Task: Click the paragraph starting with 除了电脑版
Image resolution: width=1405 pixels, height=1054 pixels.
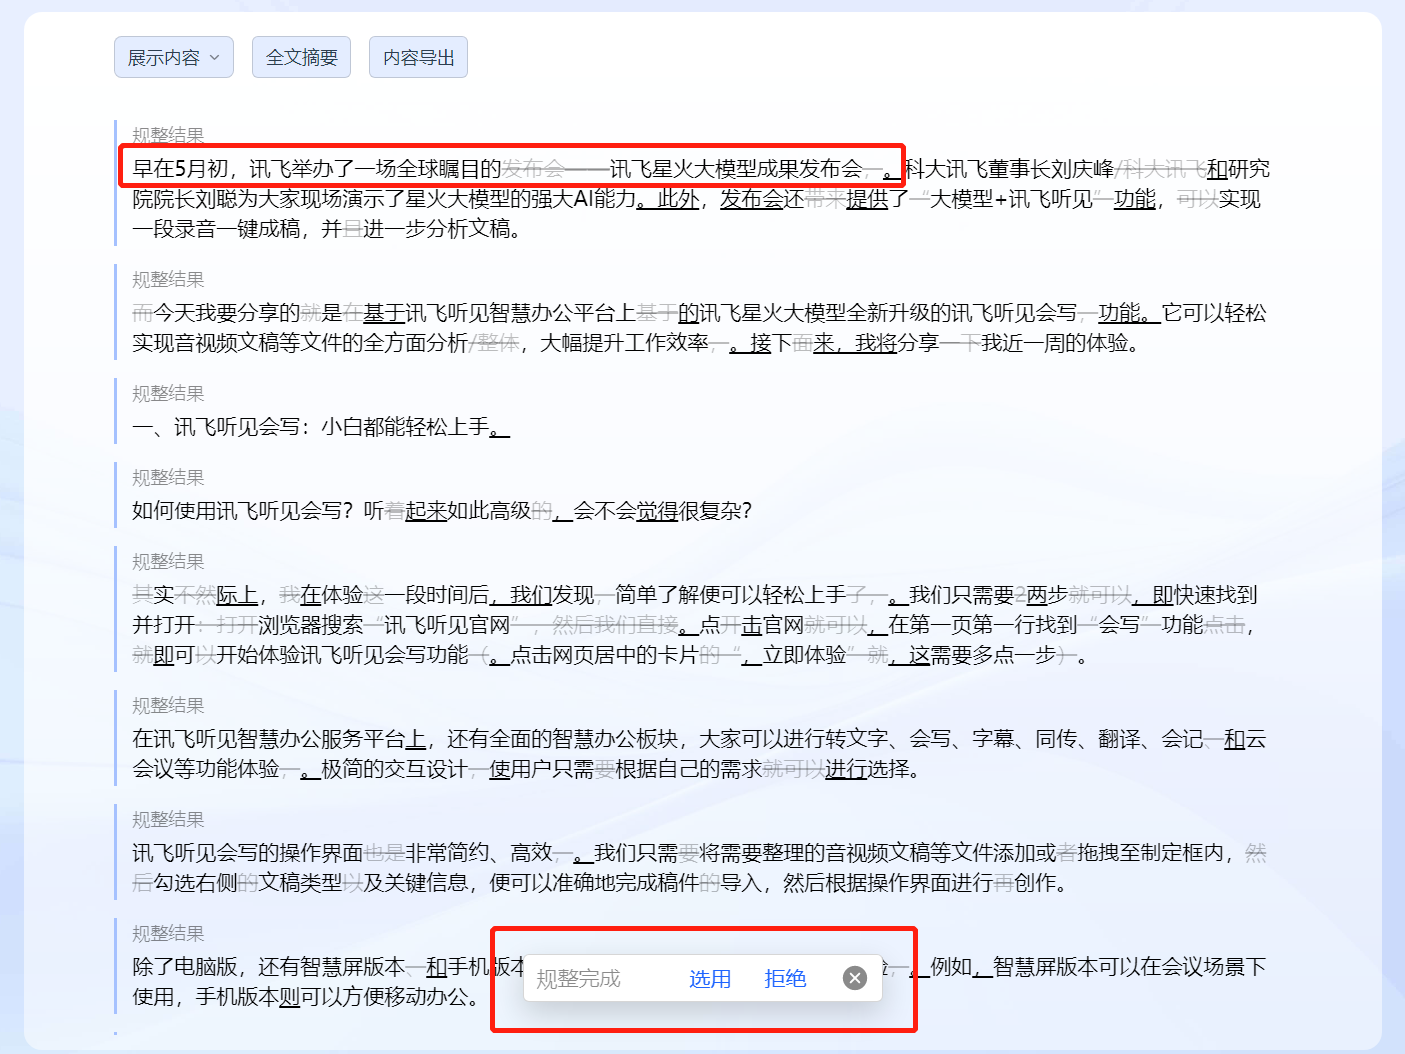Action: coord(699,982)
